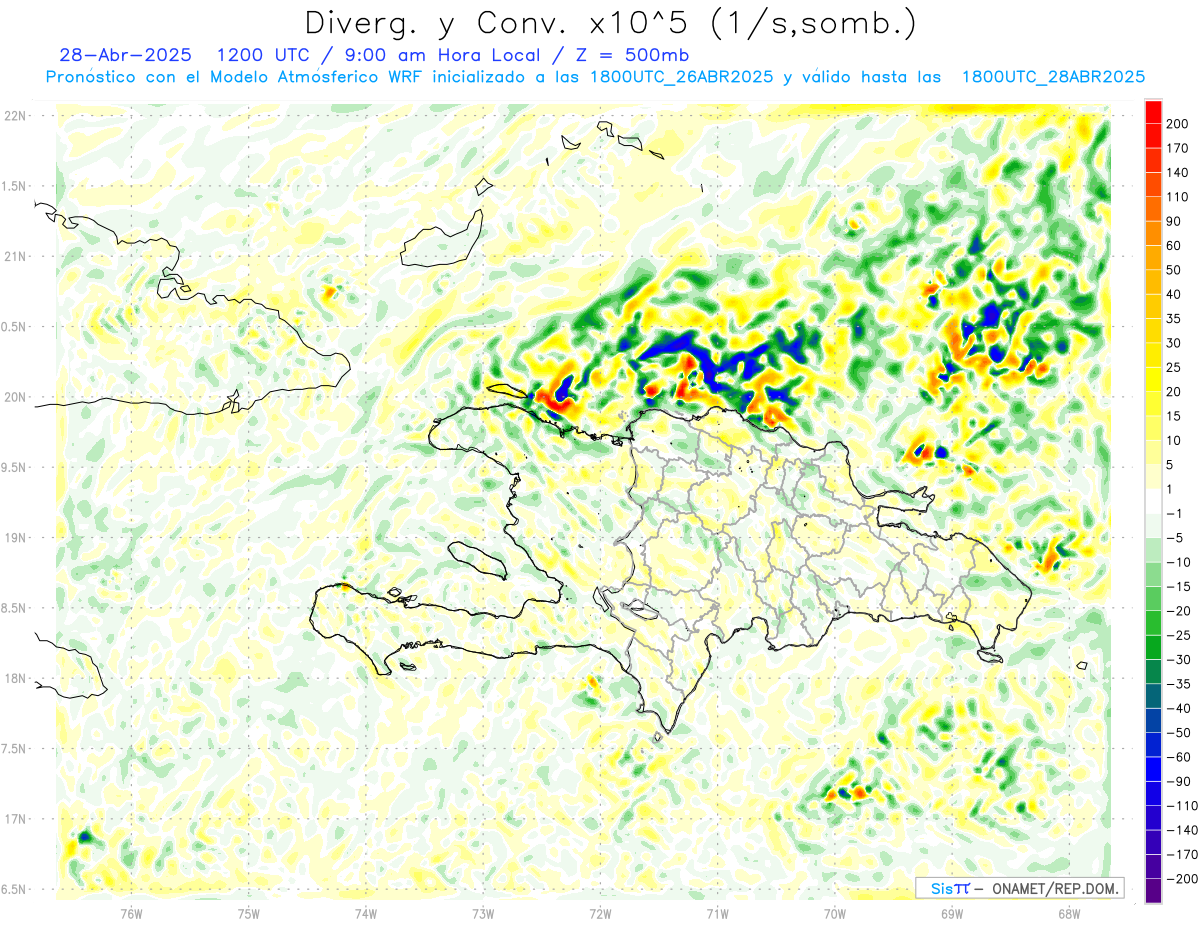Click the 'SisPI - ONAMET/REP.DOM.' credit box
The width and height of the screenshot is (1200, 927).
(1020, 888)
